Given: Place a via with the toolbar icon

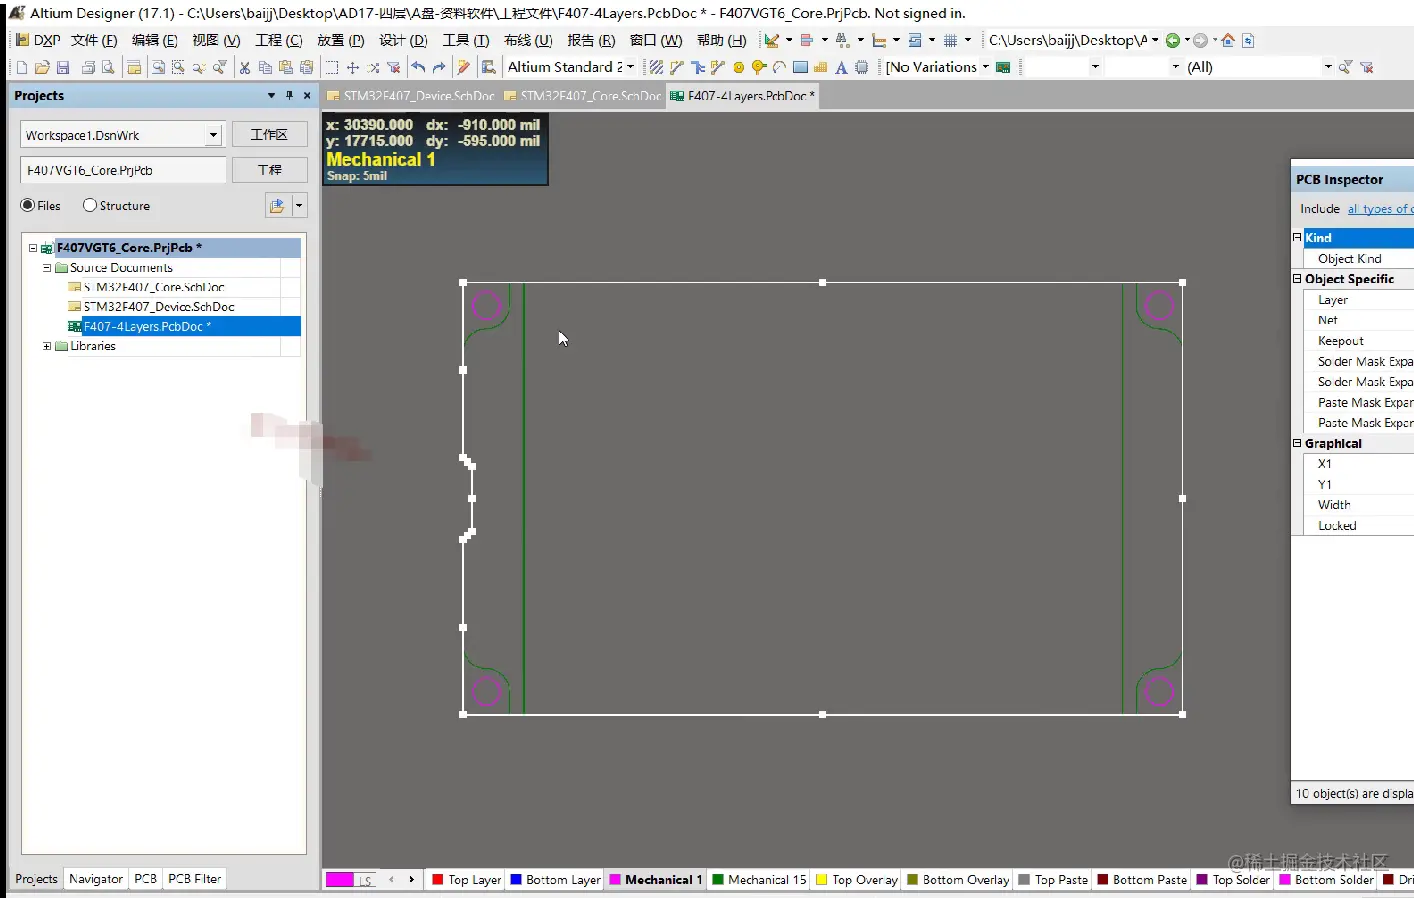Looking at the screenshot, I should pos(759,67).
